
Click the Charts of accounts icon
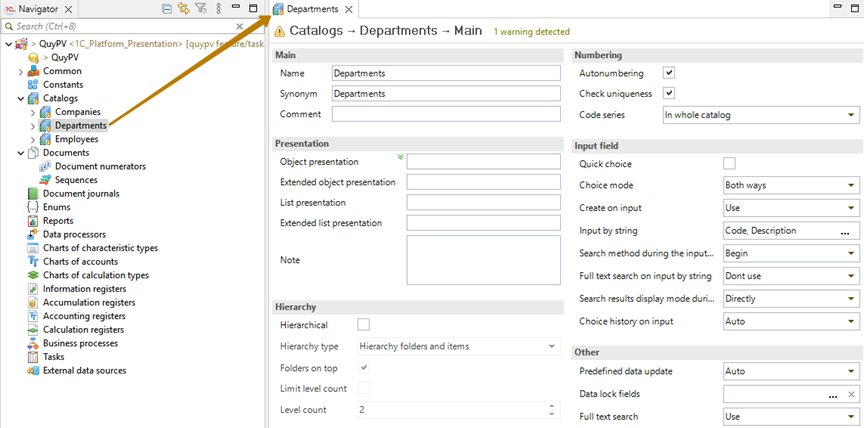33,262
